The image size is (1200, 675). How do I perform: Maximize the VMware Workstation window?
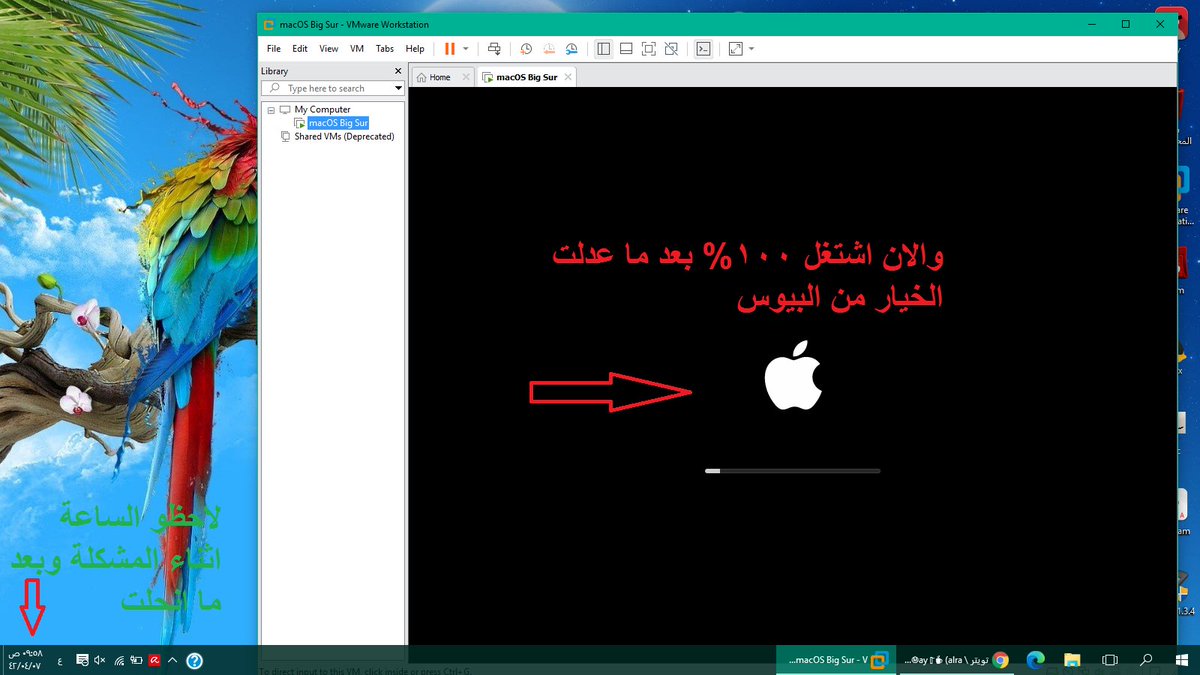[x=1125, y=24]
